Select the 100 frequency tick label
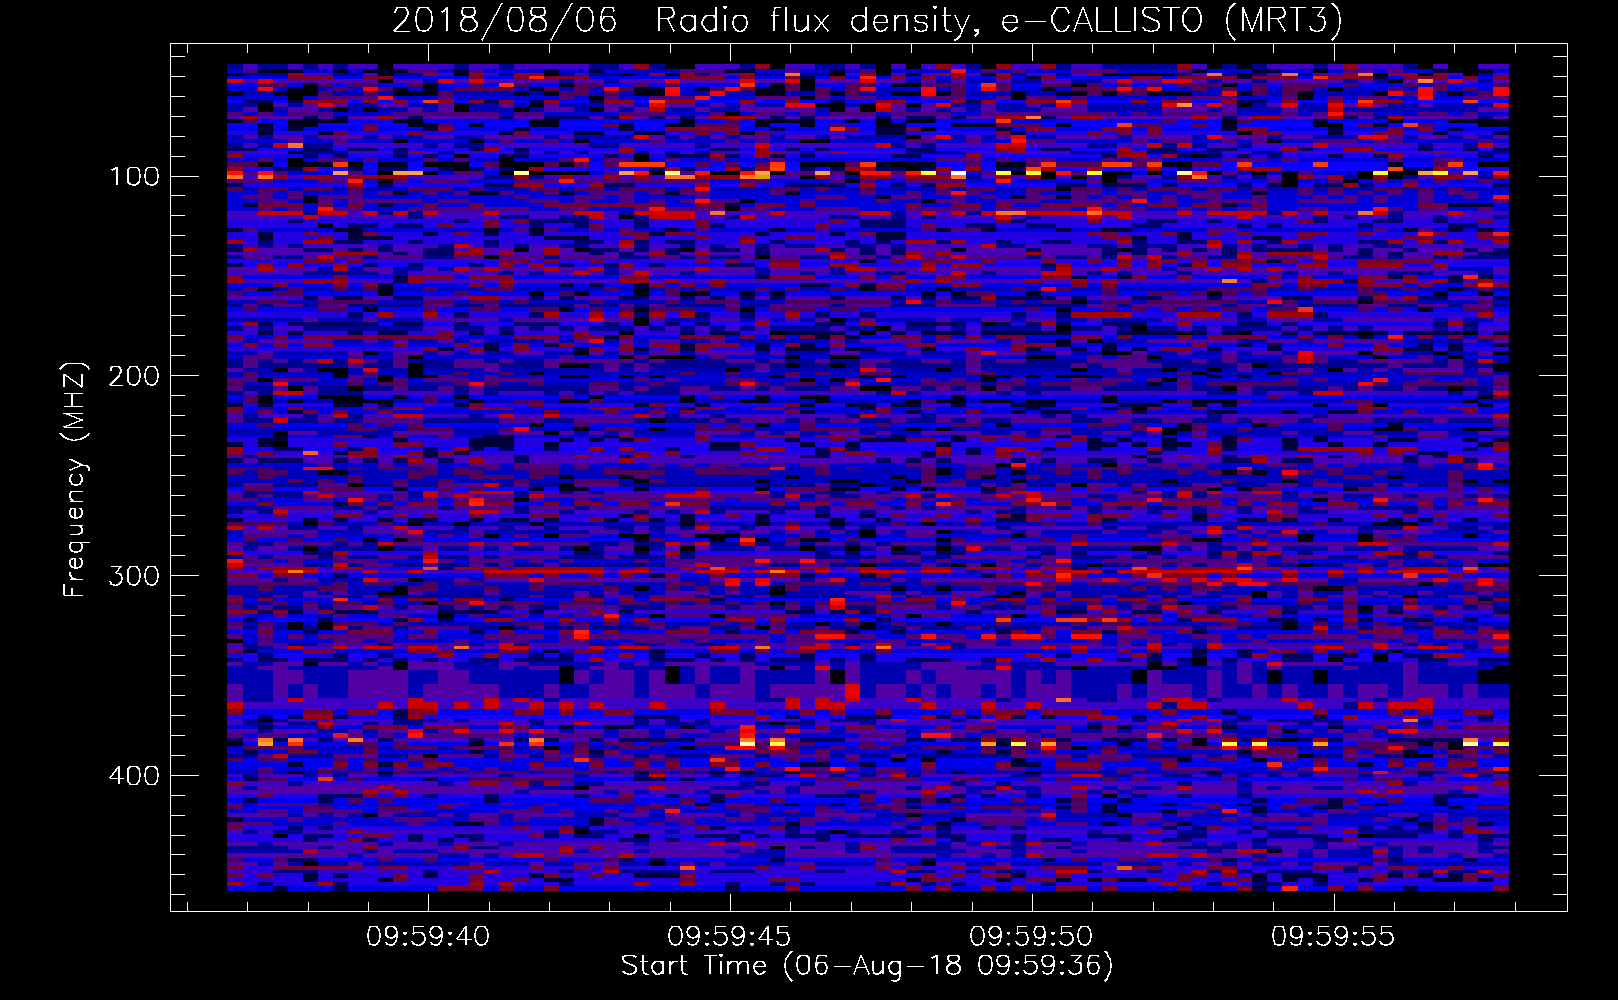Viewport: 1618px width, 1000px height. (134, 177)
